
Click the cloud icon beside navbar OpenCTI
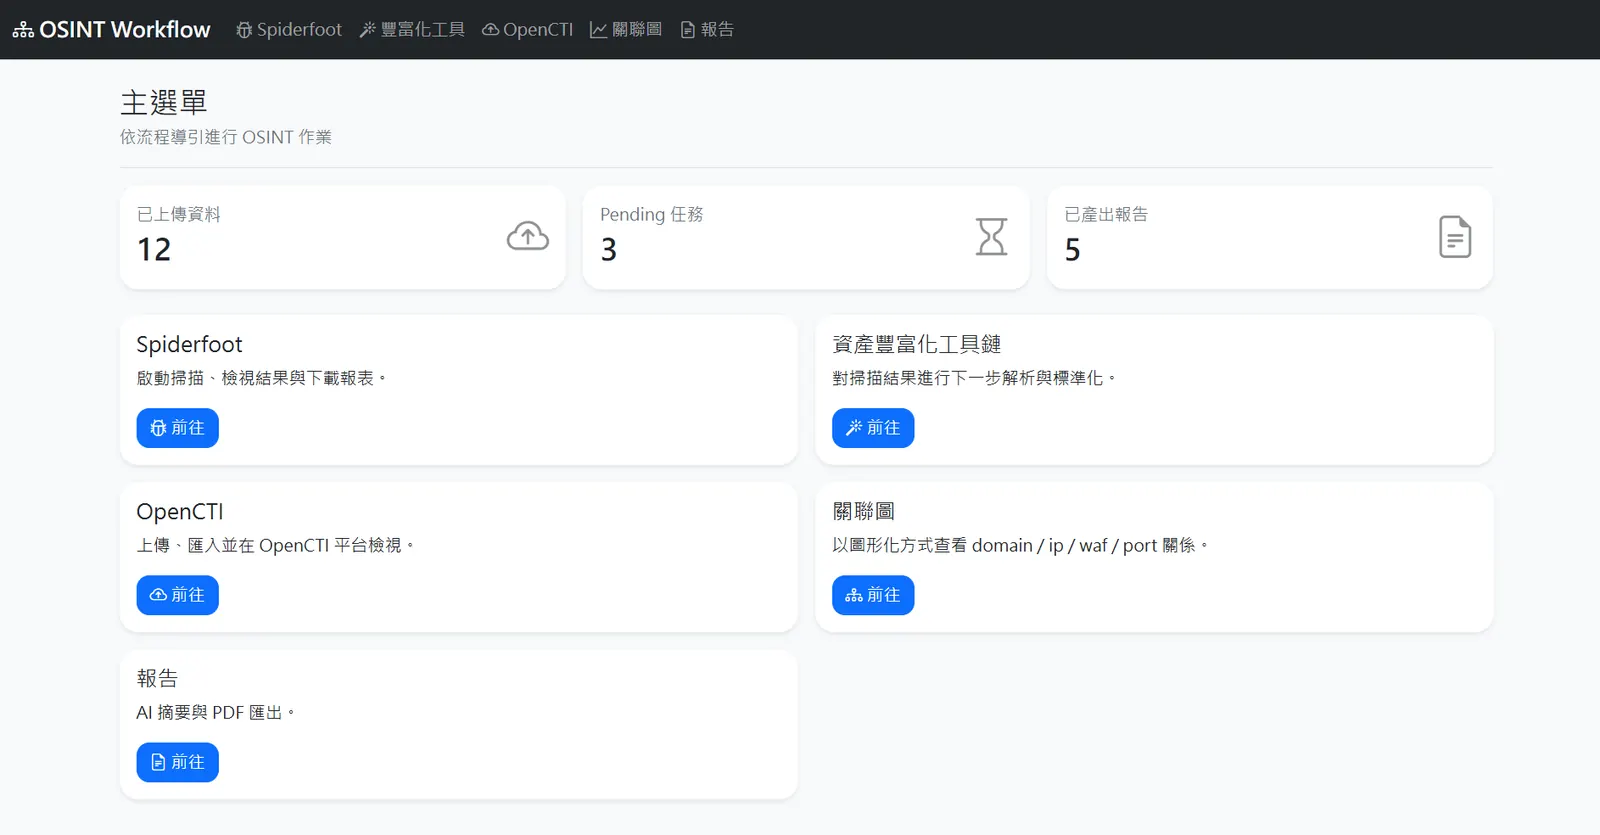click(x=491, y=30)
